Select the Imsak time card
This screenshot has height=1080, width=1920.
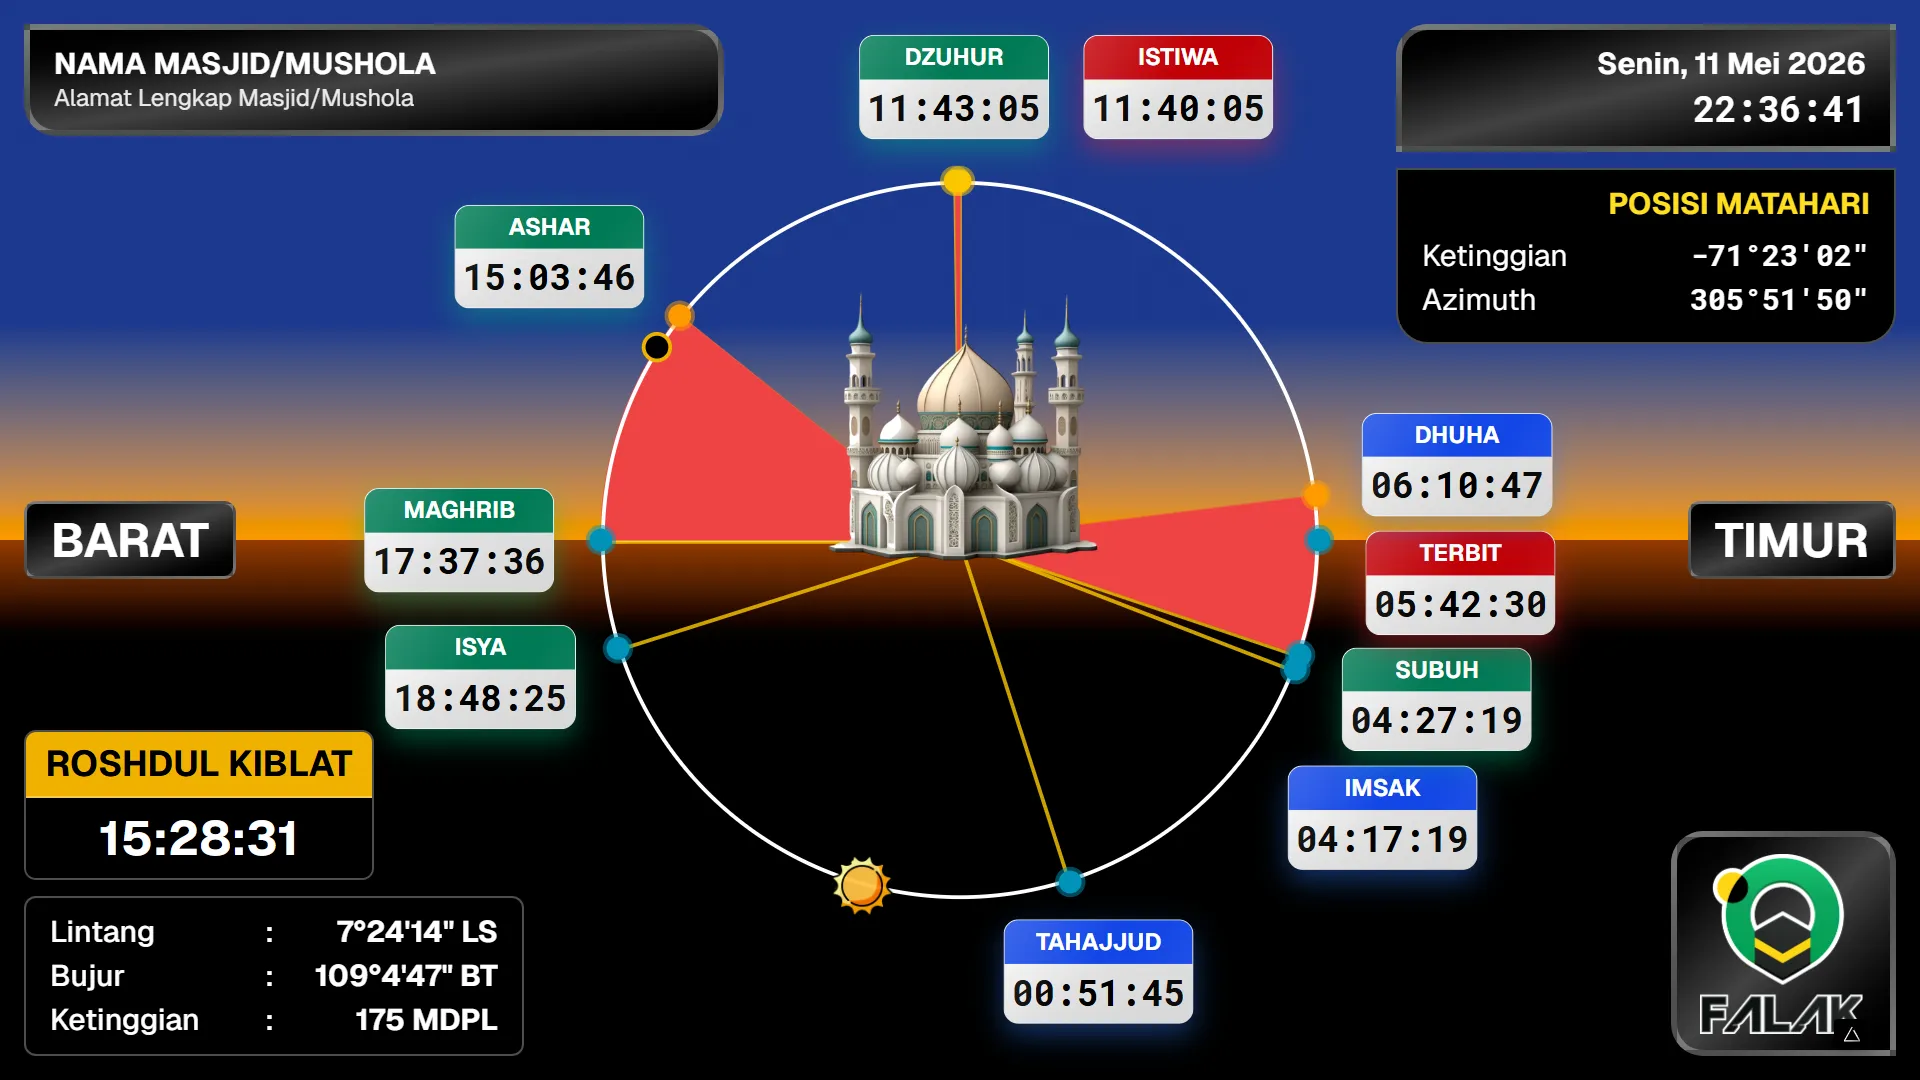1382,818
